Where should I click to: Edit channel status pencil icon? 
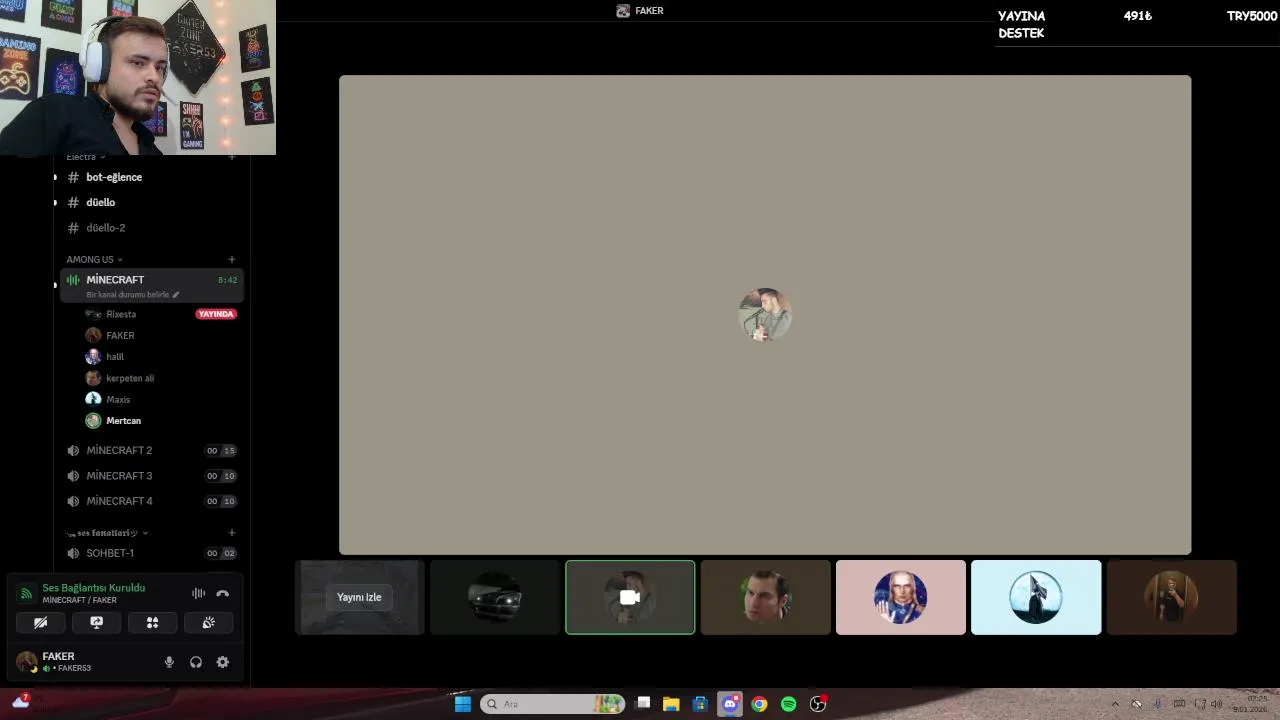(176, 295)
